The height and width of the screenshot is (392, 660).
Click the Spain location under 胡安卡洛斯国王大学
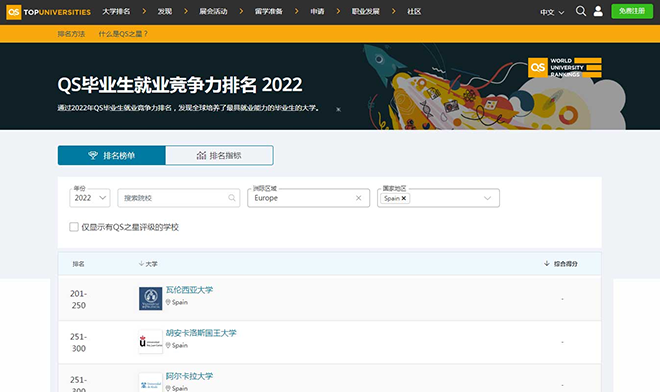tap(177, 345)
